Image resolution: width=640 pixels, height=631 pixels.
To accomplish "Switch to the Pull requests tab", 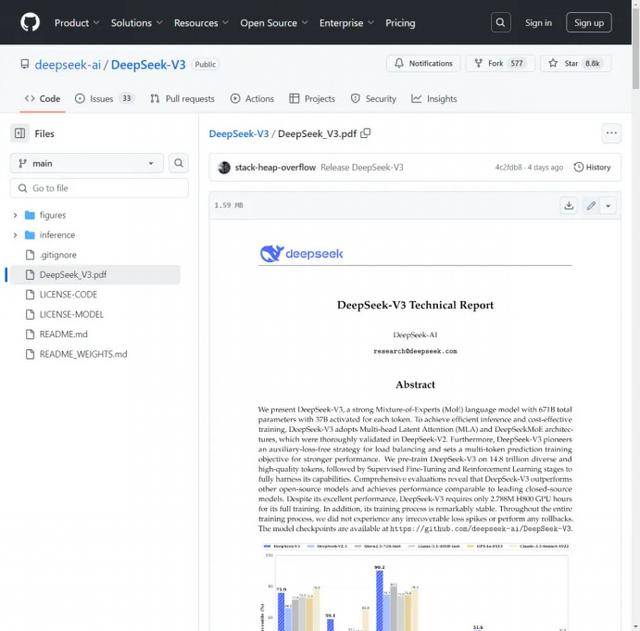I will (x=182, y=99).
